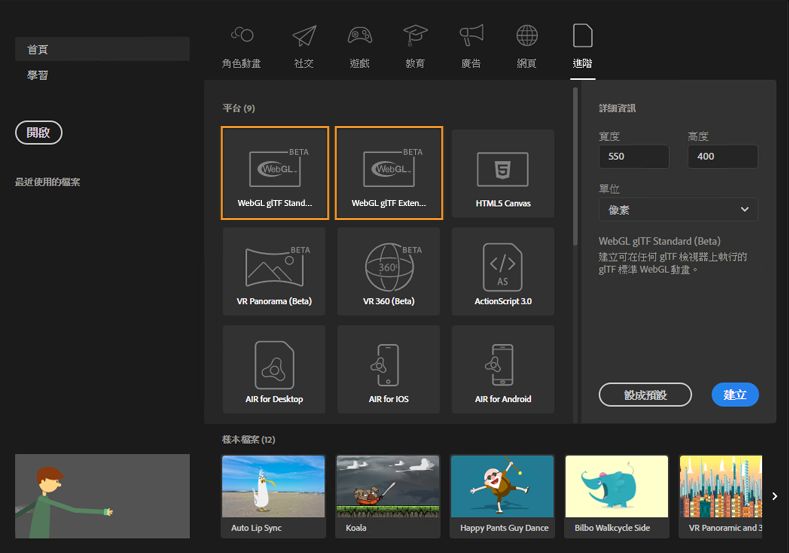Open the Koala sample file
Viewport: 789px width, 553px height.
388,497
